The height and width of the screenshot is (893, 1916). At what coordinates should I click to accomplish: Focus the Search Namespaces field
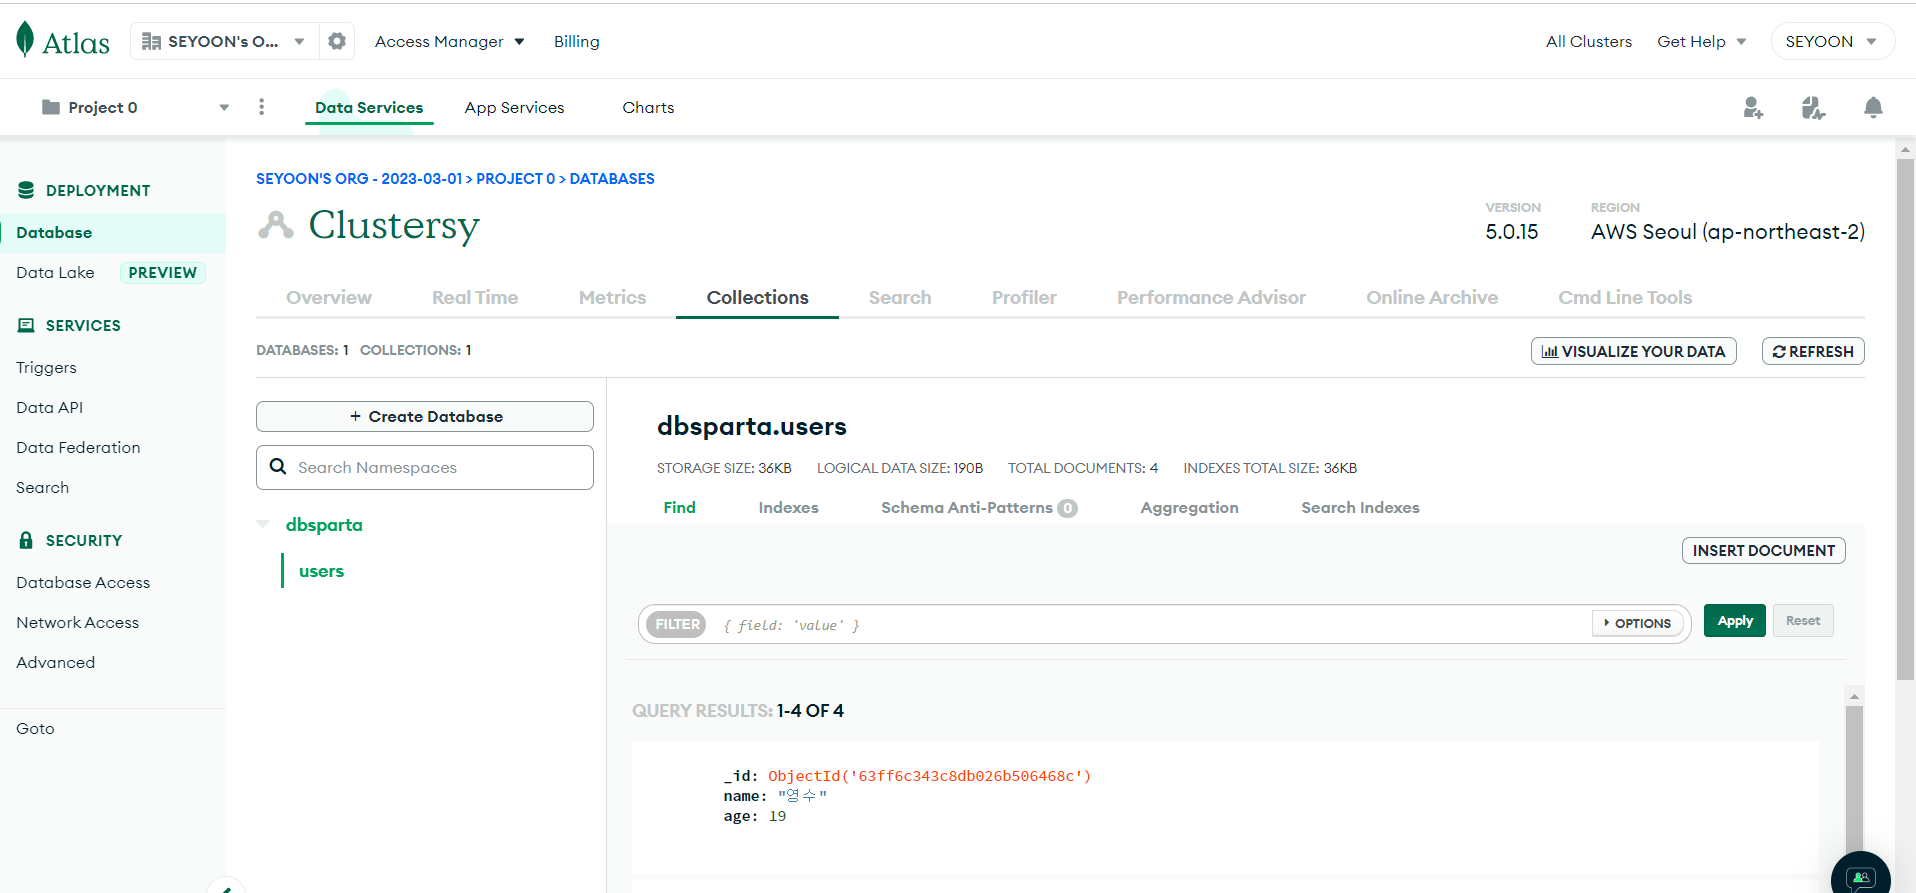pyautogui.click(x=425, y=467)
